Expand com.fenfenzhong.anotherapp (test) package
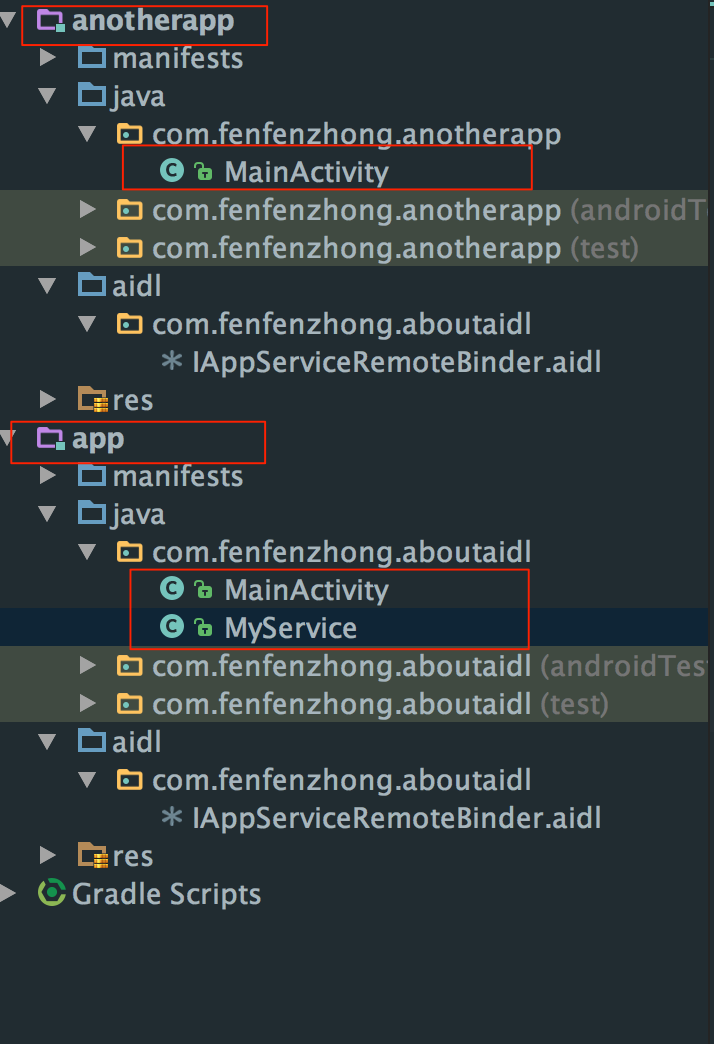Viewport: 714px width, 1044px height. [87, 248]
